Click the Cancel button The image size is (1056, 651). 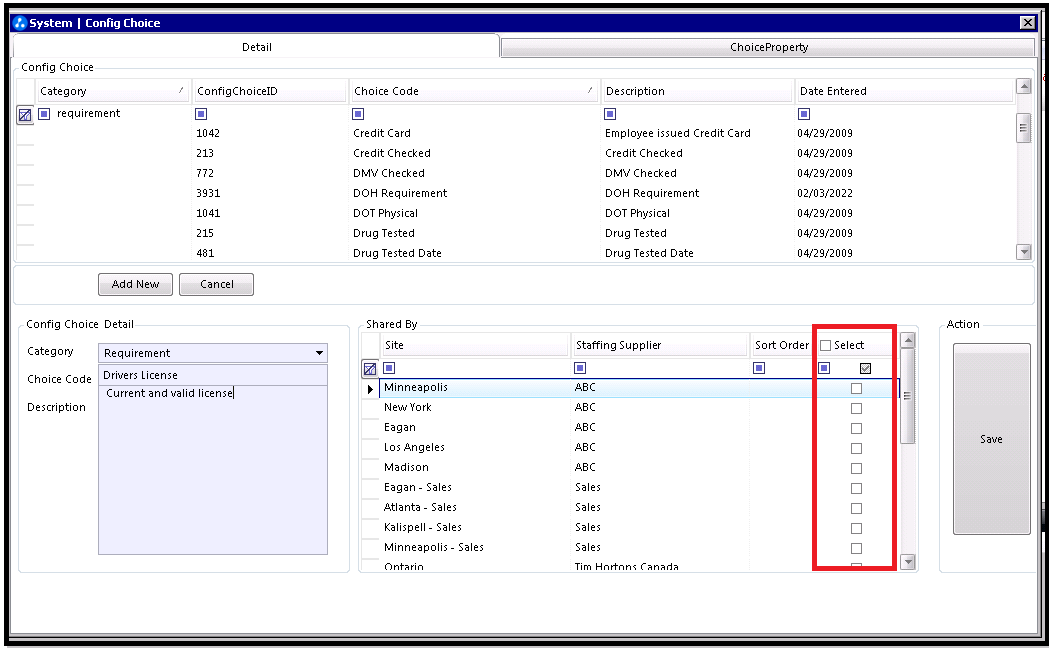point(217,284)
